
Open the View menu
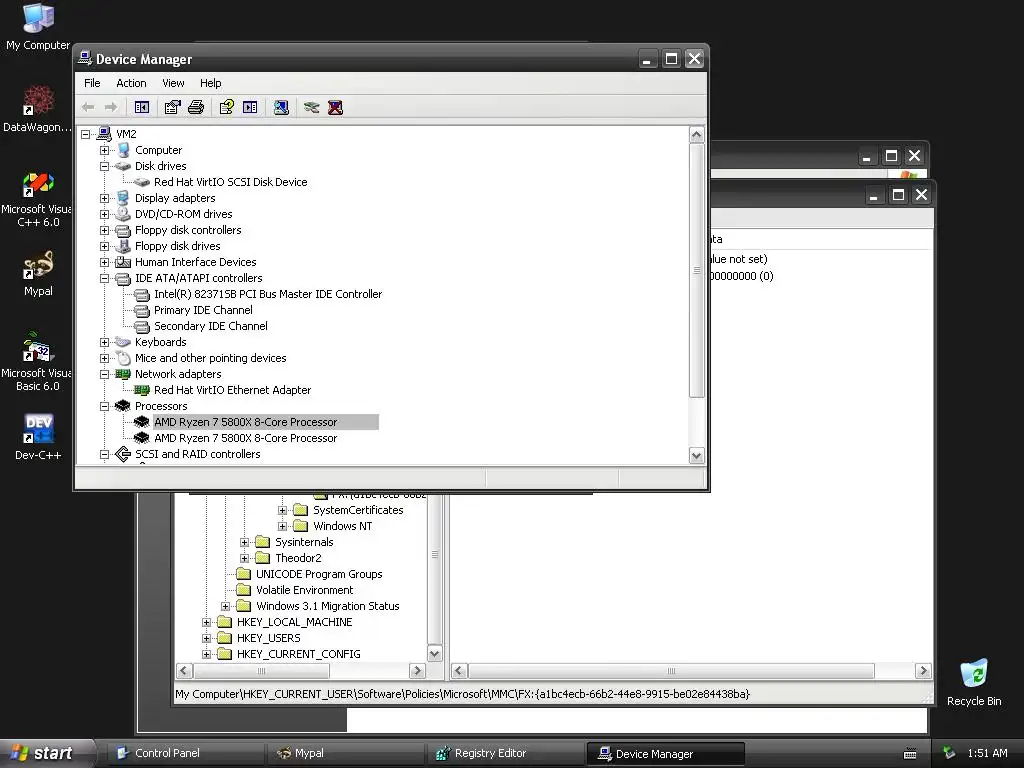point(173,83)
